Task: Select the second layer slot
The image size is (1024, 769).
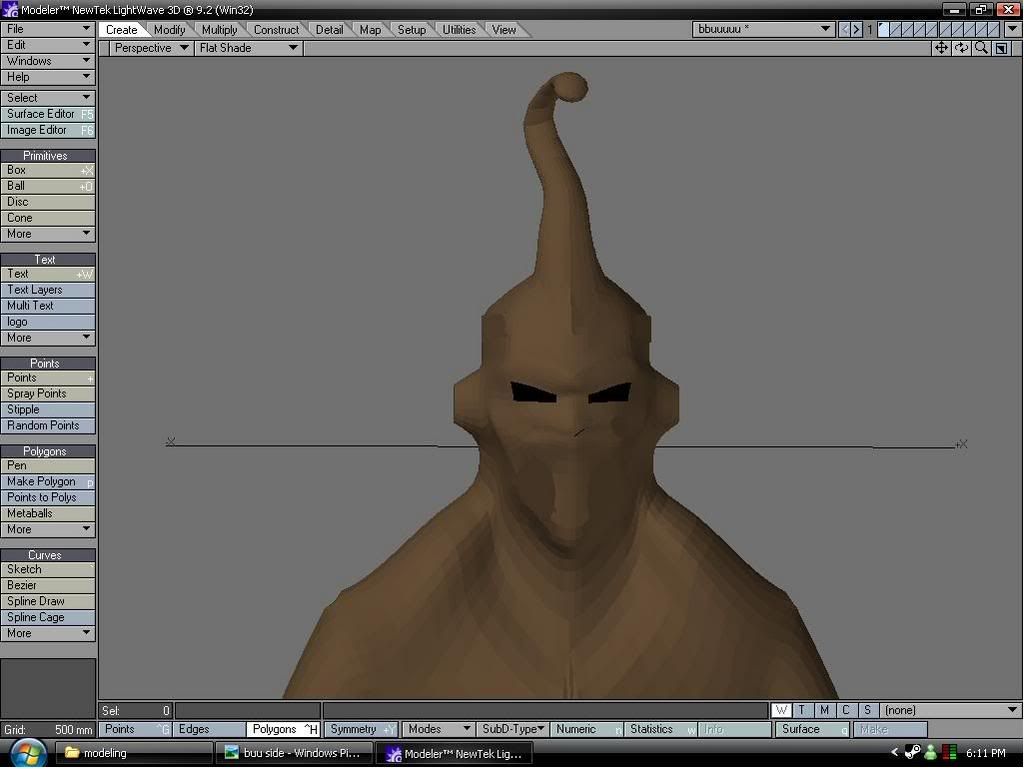Action: coord(895,29)
